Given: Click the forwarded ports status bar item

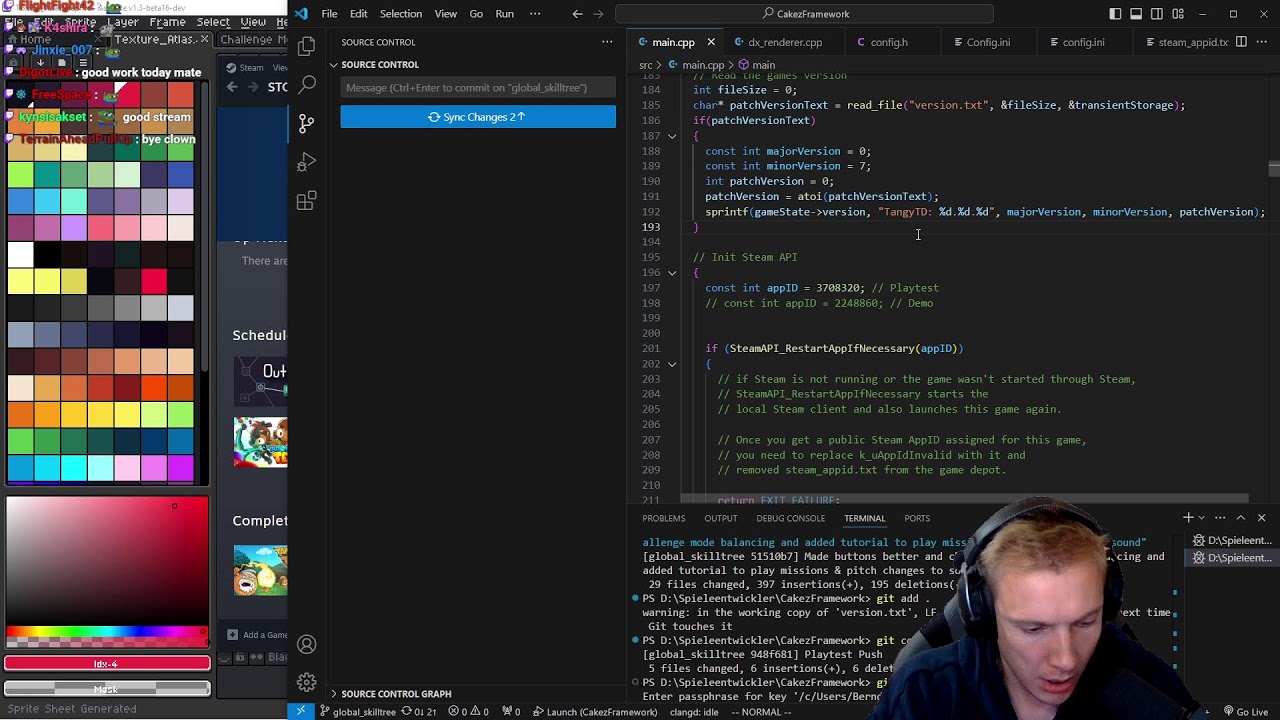Looking at the screenshot, I should [510, 712].
